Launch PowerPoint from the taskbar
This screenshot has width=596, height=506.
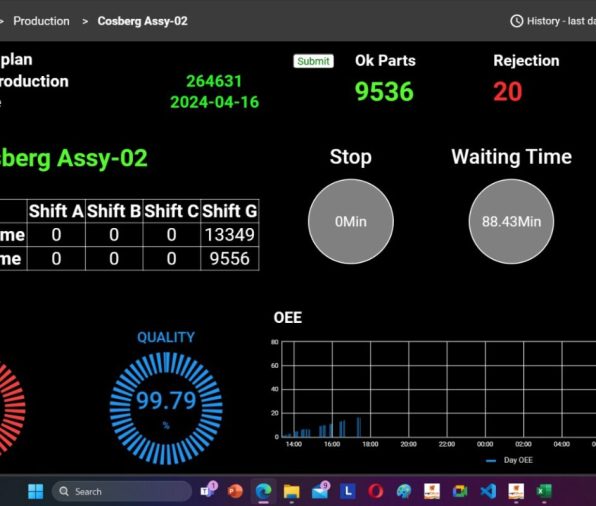tap(235, 491)
